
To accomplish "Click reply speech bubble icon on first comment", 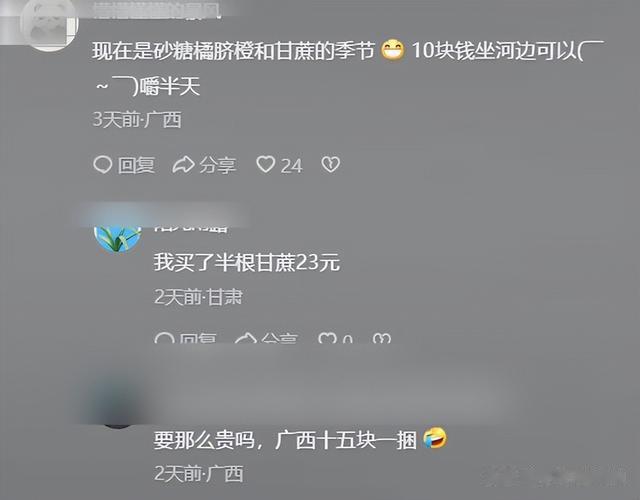I will [x=102, y=165].
